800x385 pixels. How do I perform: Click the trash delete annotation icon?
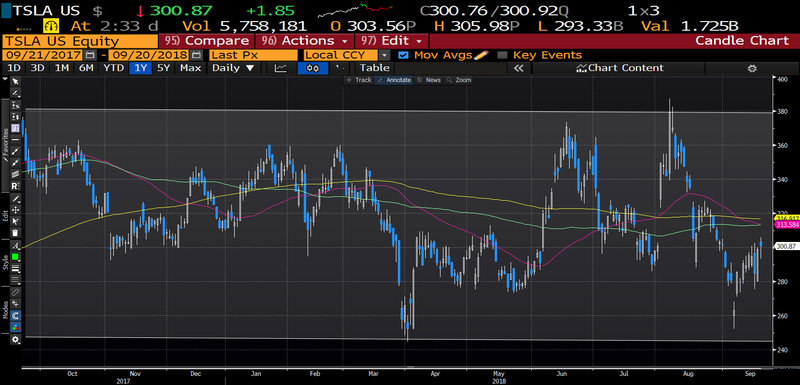[15, 233]
